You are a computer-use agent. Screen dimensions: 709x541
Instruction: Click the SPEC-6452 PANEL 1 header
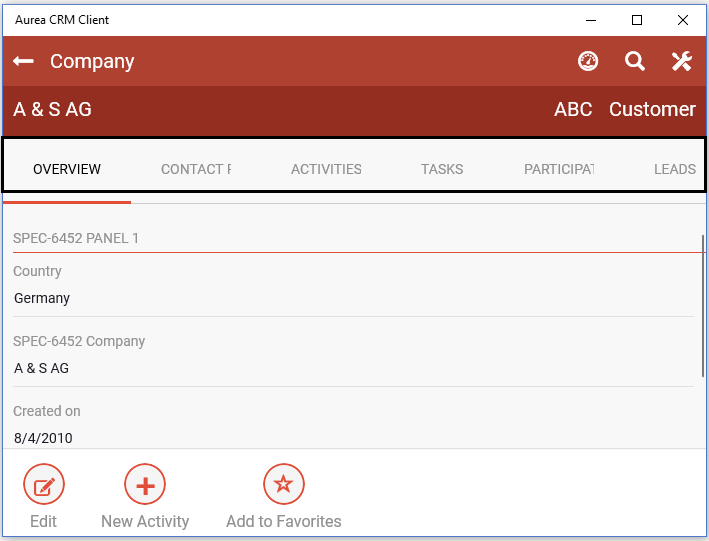(76, 238)
